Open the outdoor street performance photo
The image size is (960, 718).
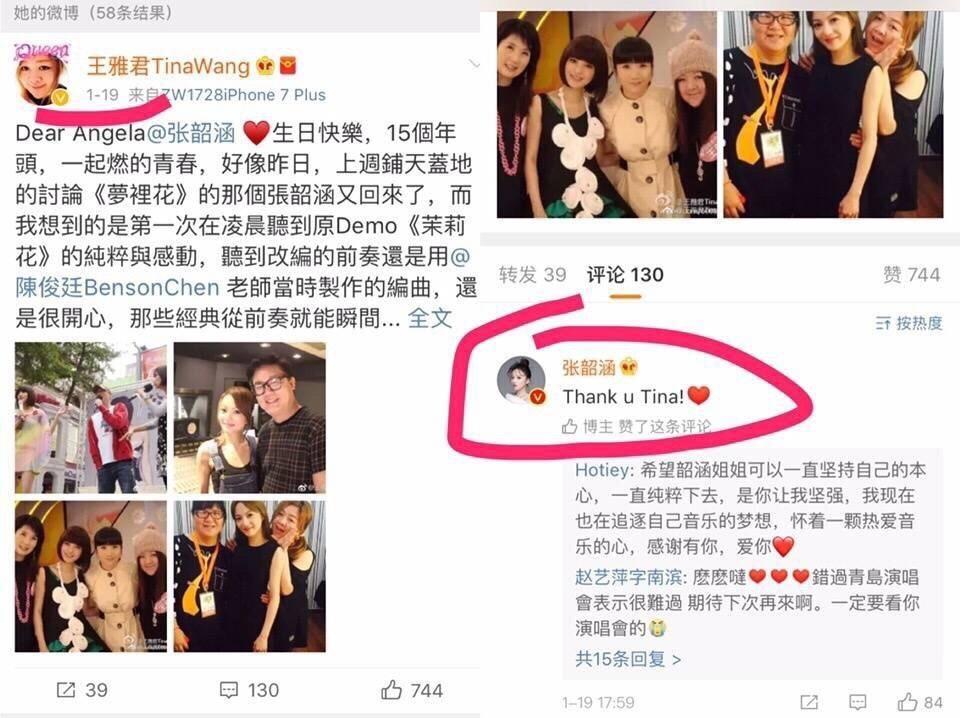pos(91,417)
